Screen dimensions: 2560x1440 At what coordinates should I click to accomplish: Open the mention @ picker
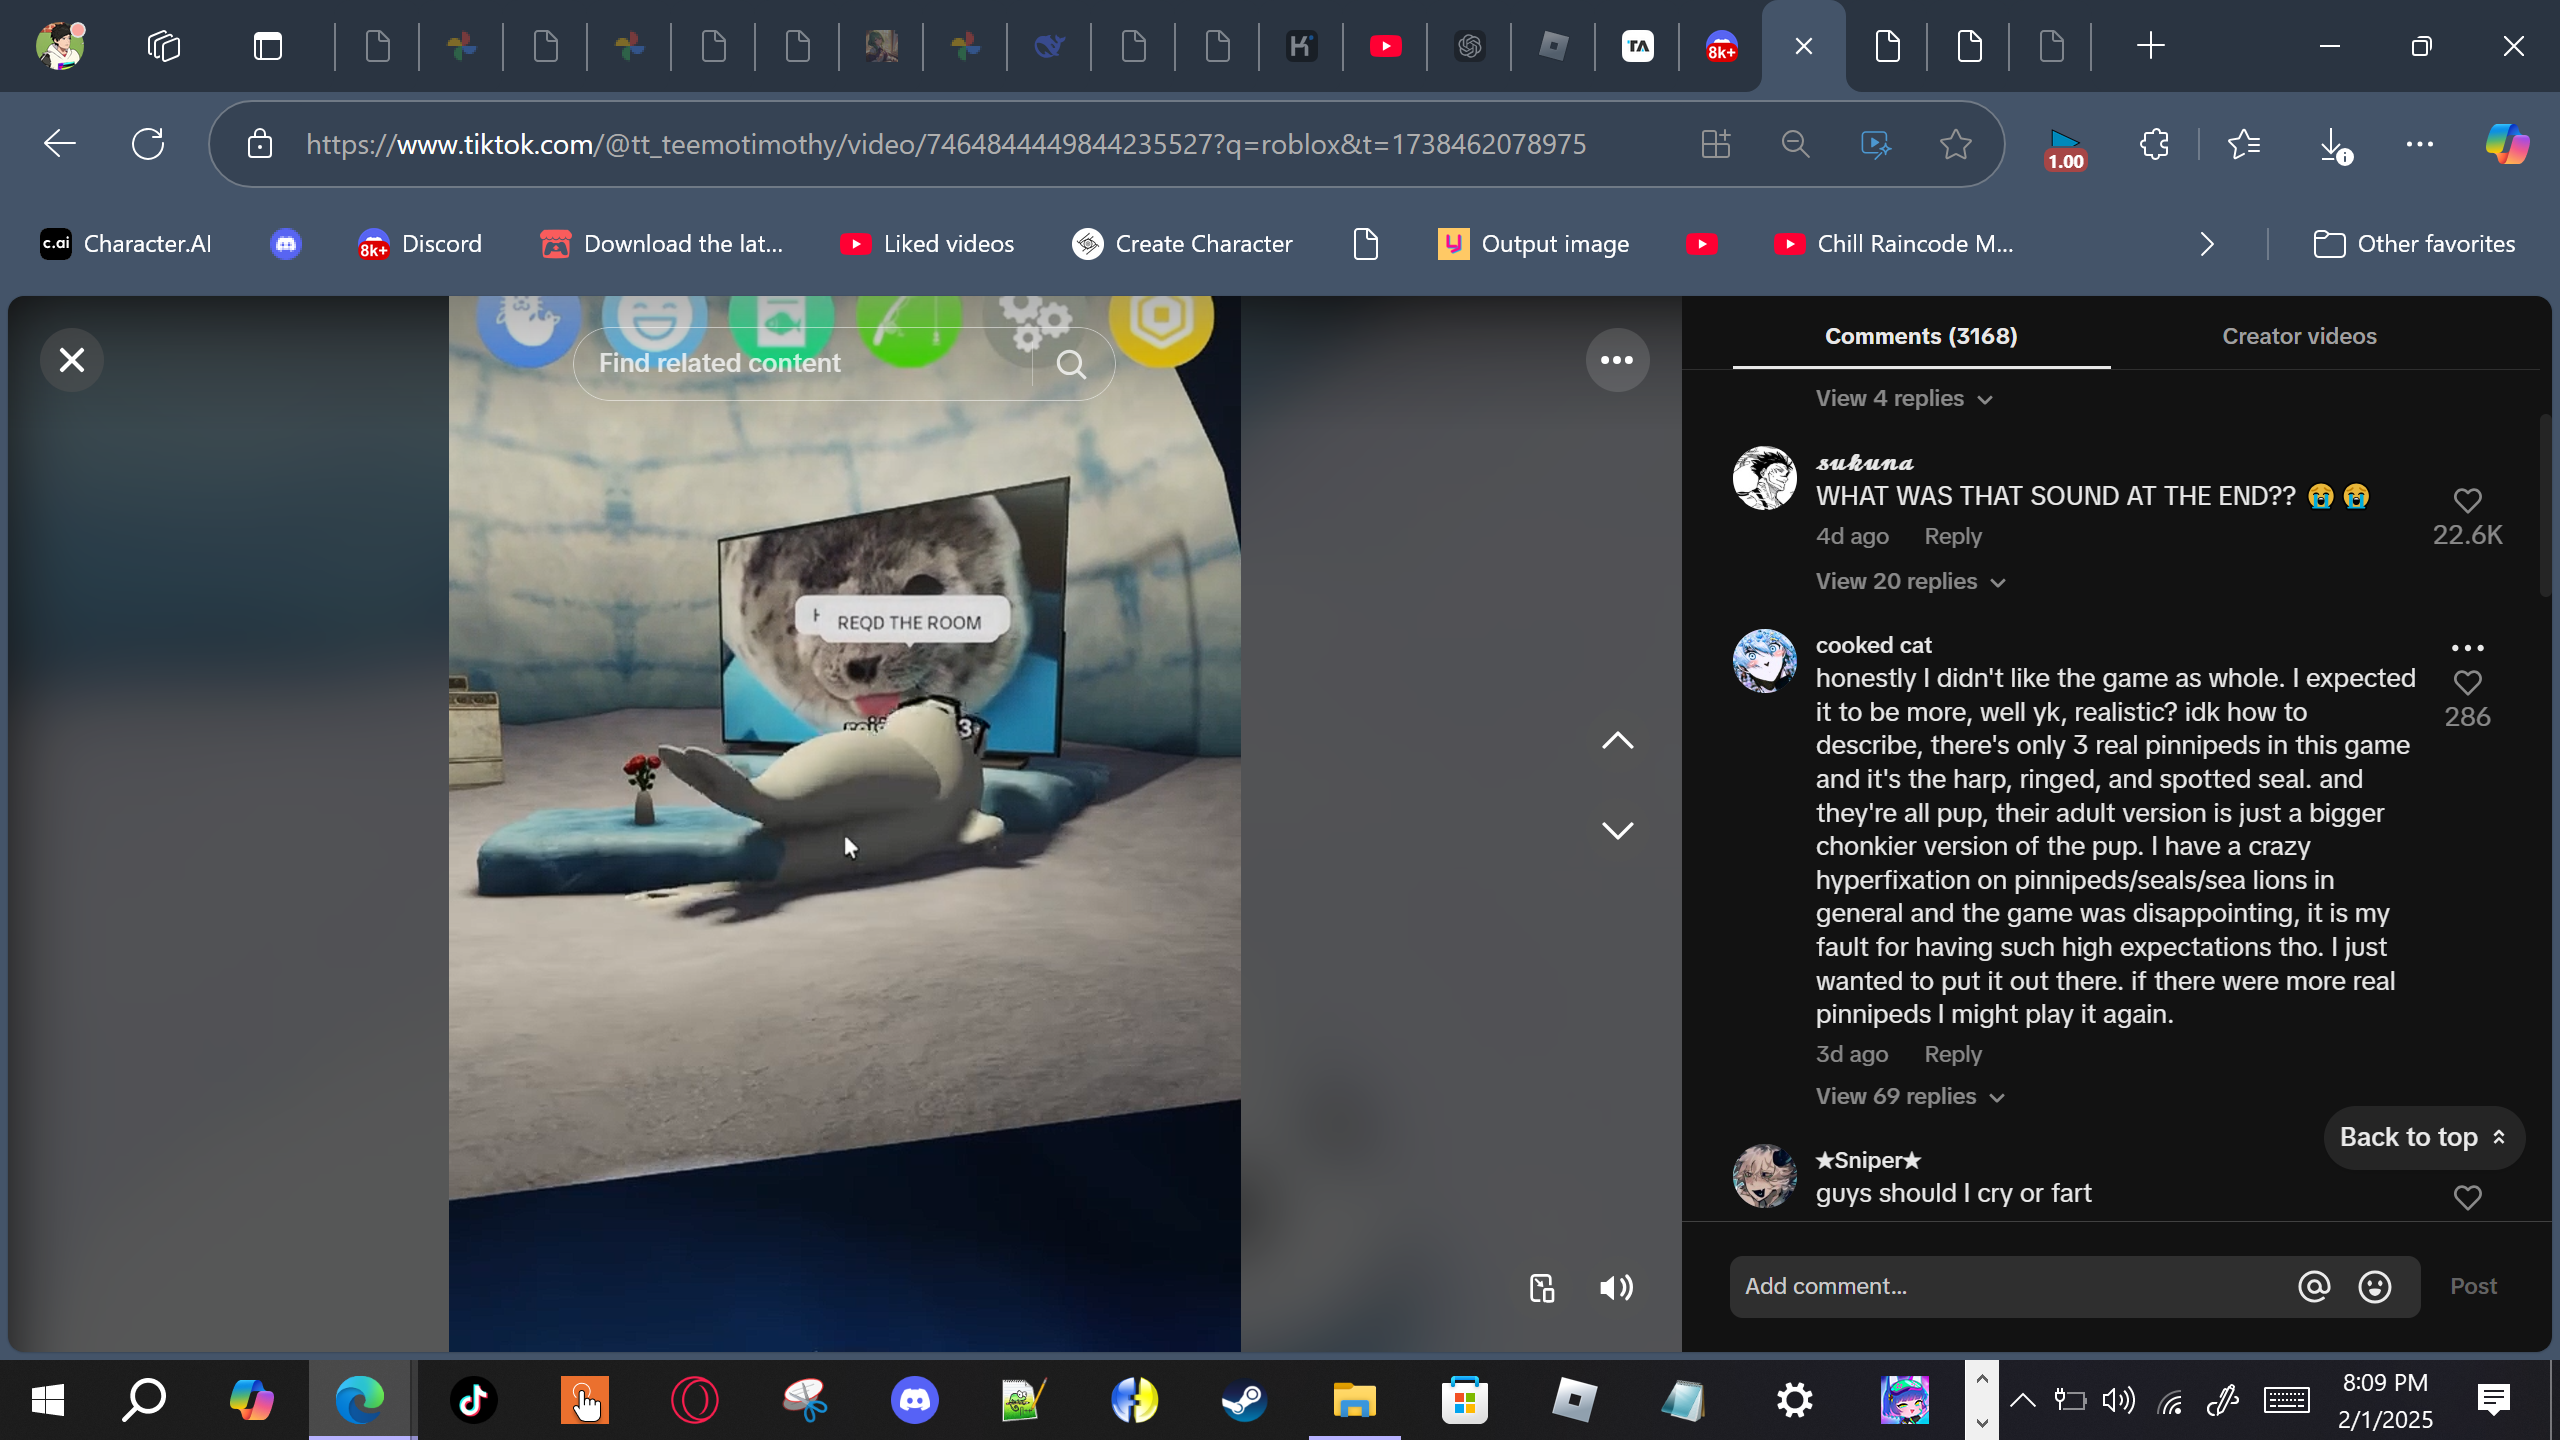(2314, 1287)
